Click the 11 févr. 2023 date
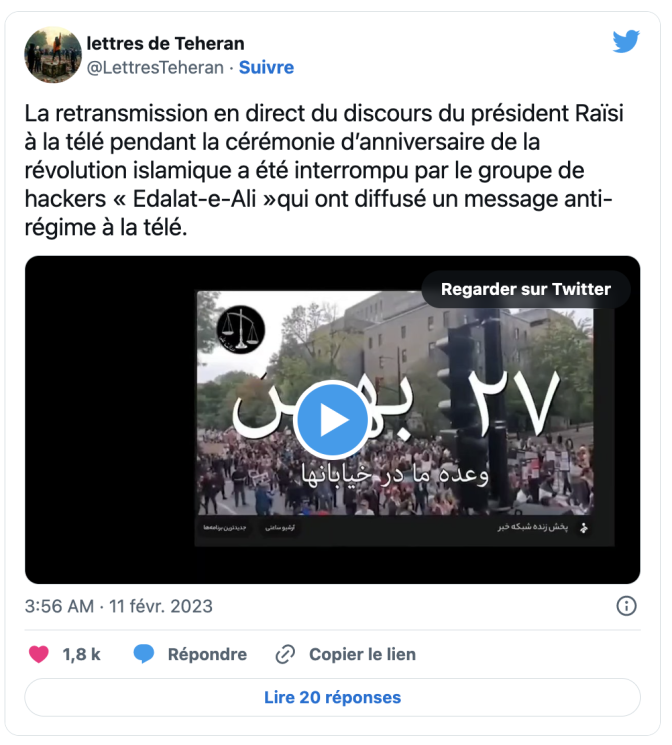The height and width of the screenshot is (745, 672). [x=161, y=606]
